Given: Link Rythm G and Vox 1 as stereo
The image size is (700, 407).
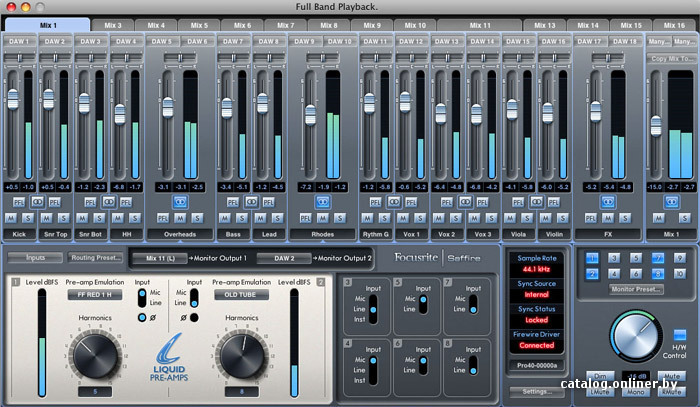Looking at the screenshot, I should [x=394, y=202].
